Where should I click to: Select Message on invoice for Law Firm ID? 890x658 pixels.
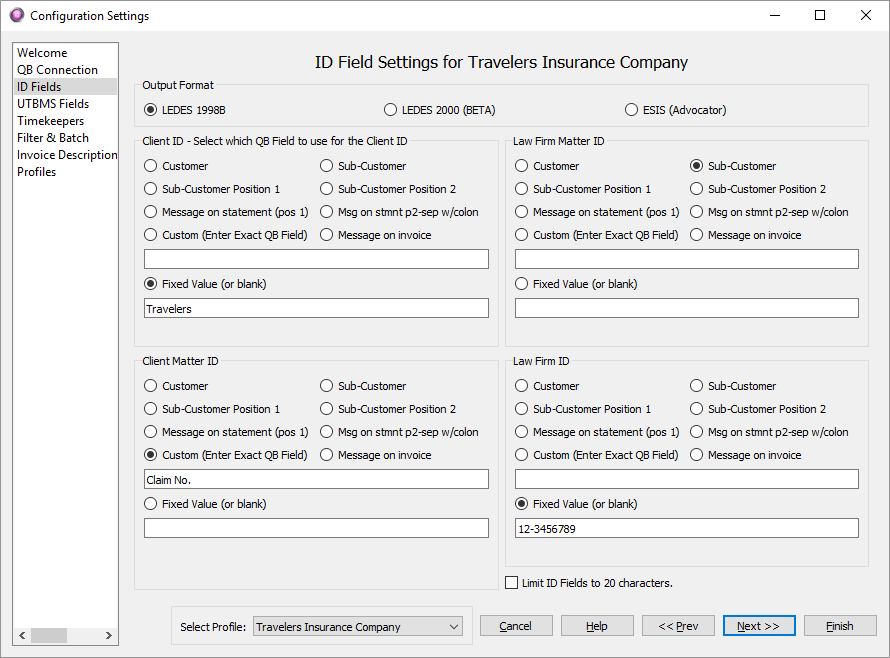coord(745,455)
